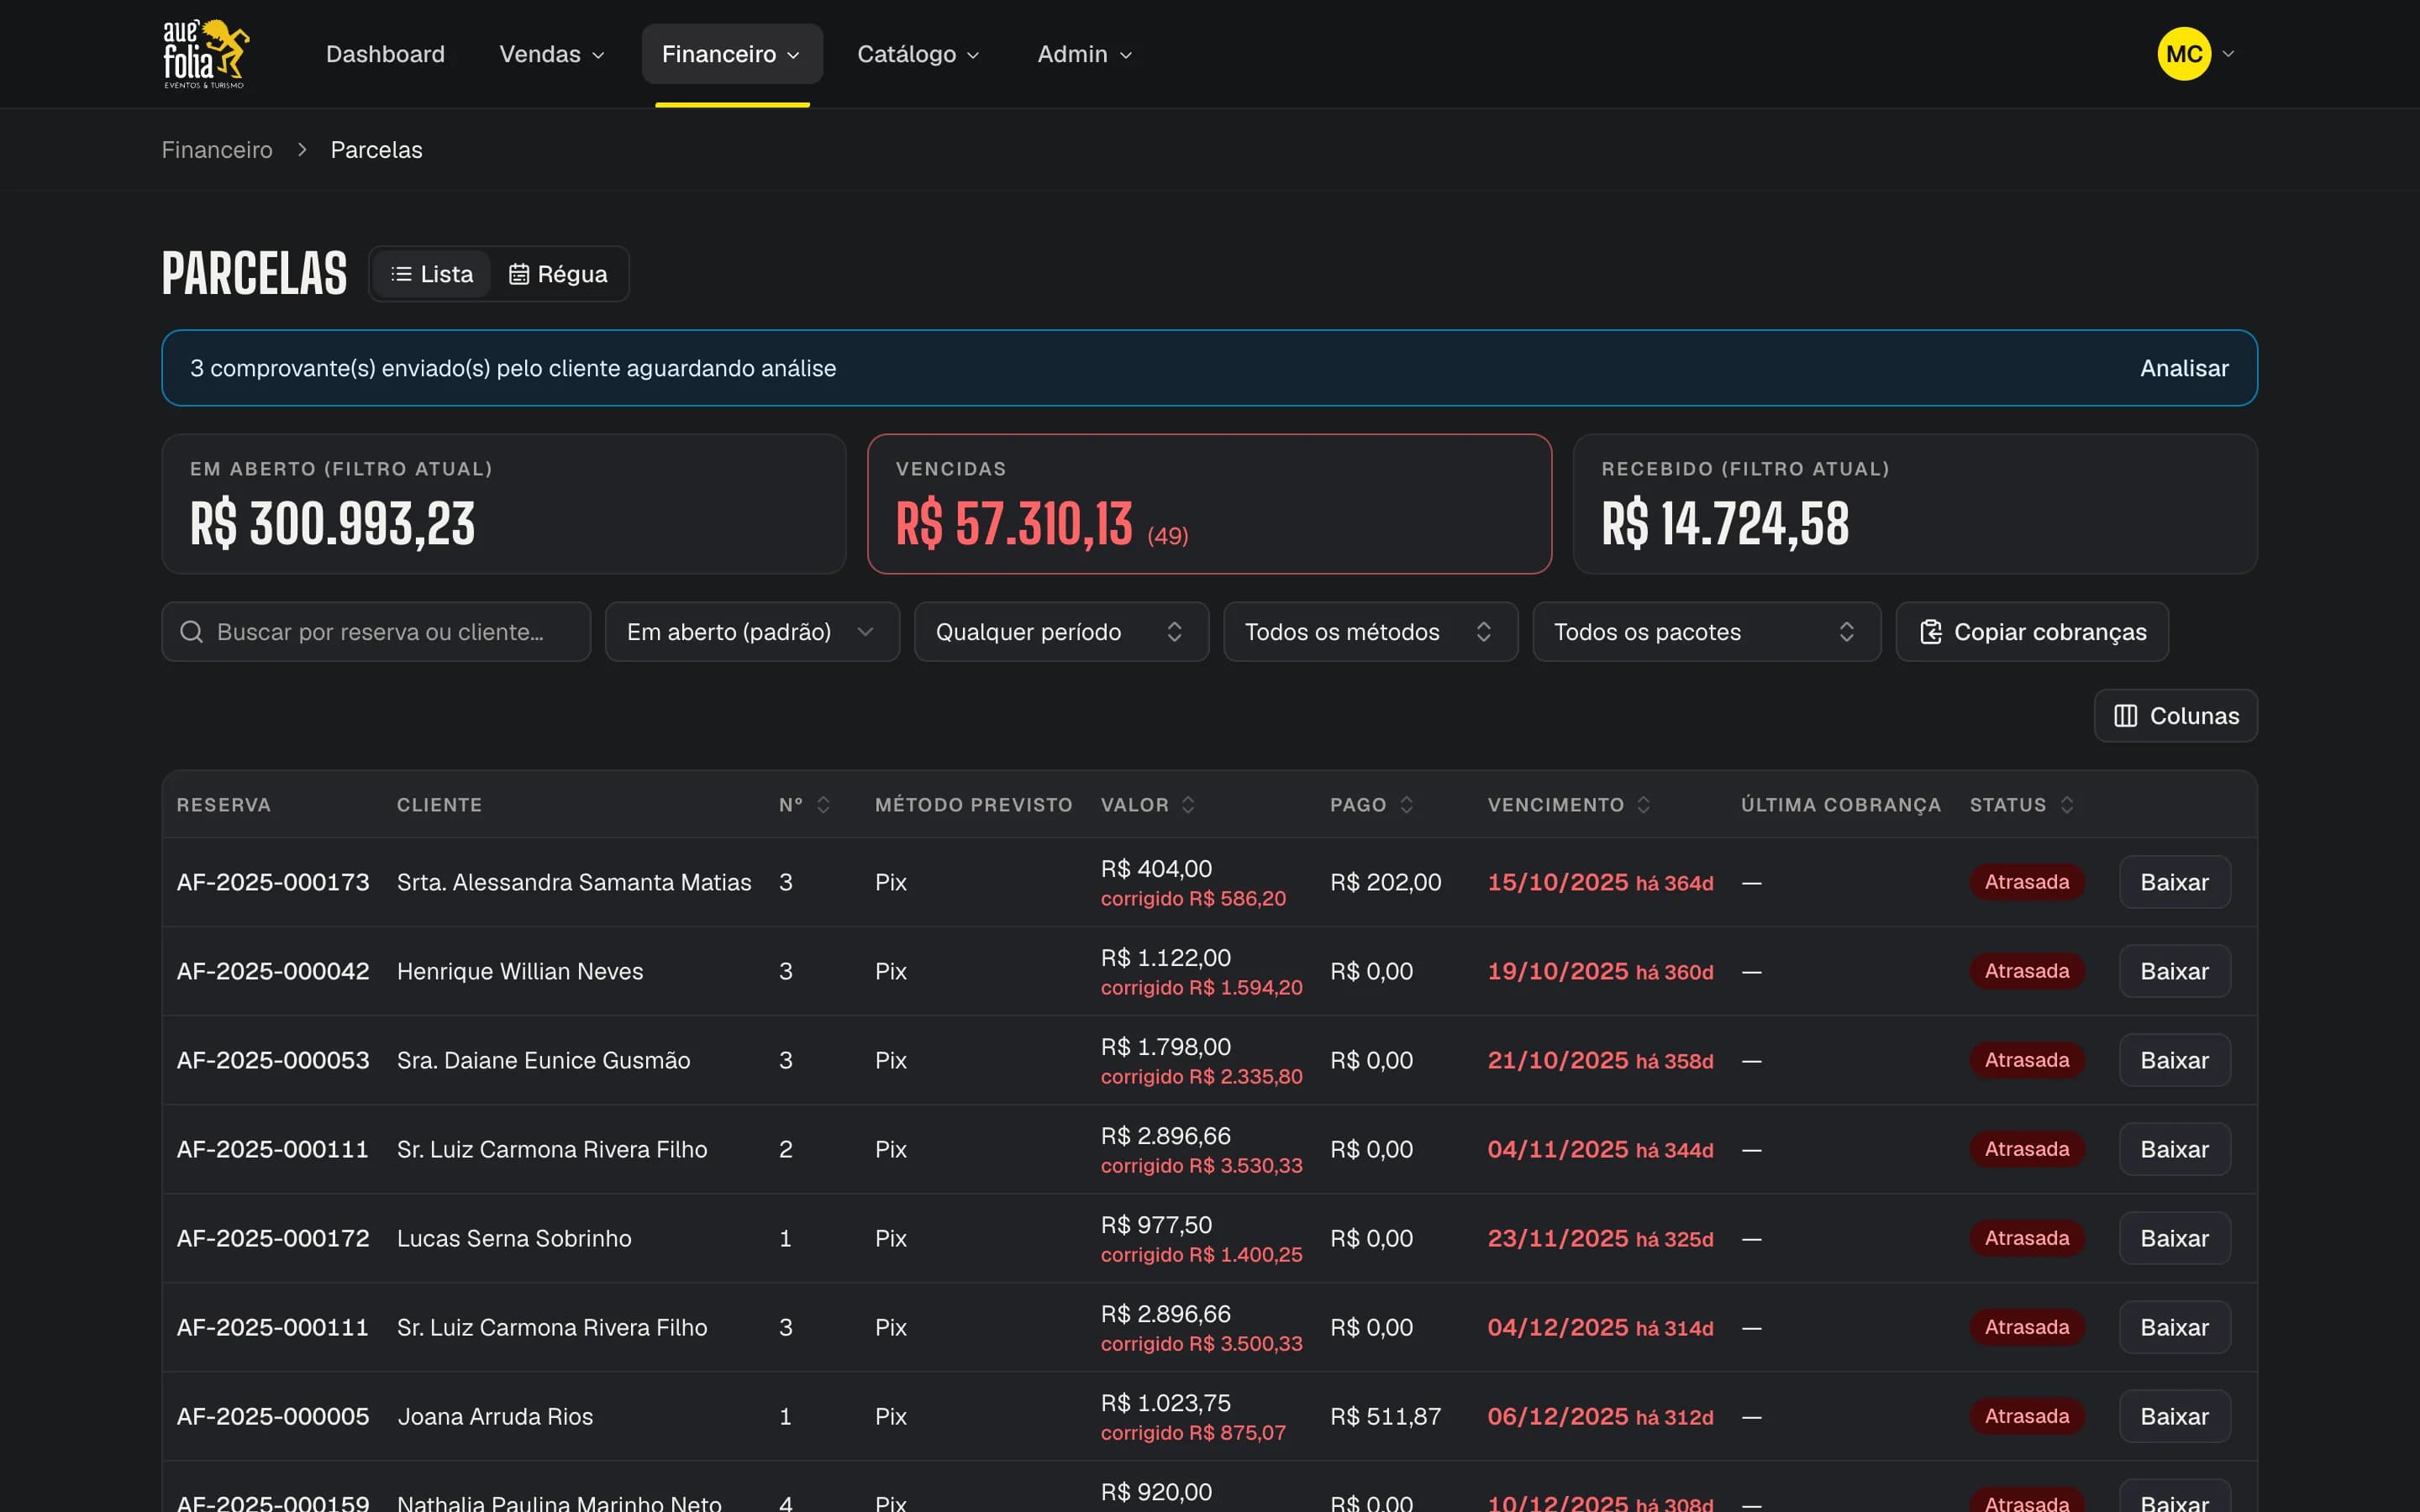Switch to Lista view
Image resolution: width=2420 pixels, height=1512 pixels.
432,274
